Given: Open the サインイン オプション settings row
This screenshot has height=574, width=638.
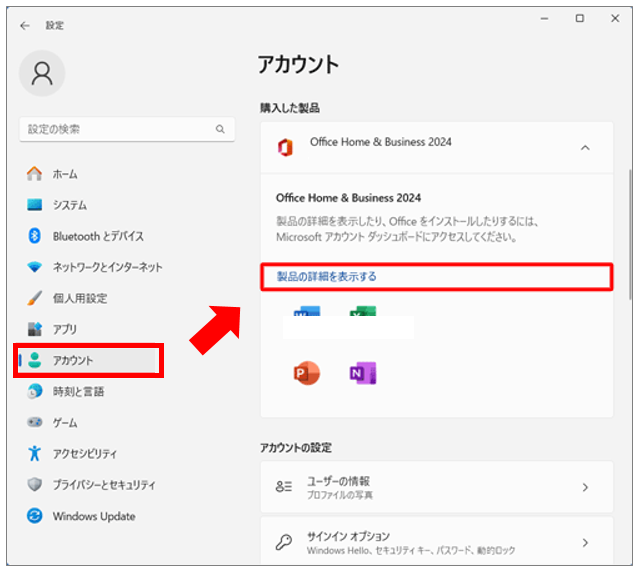Looking at the screenshot, I should coord(437,542).
